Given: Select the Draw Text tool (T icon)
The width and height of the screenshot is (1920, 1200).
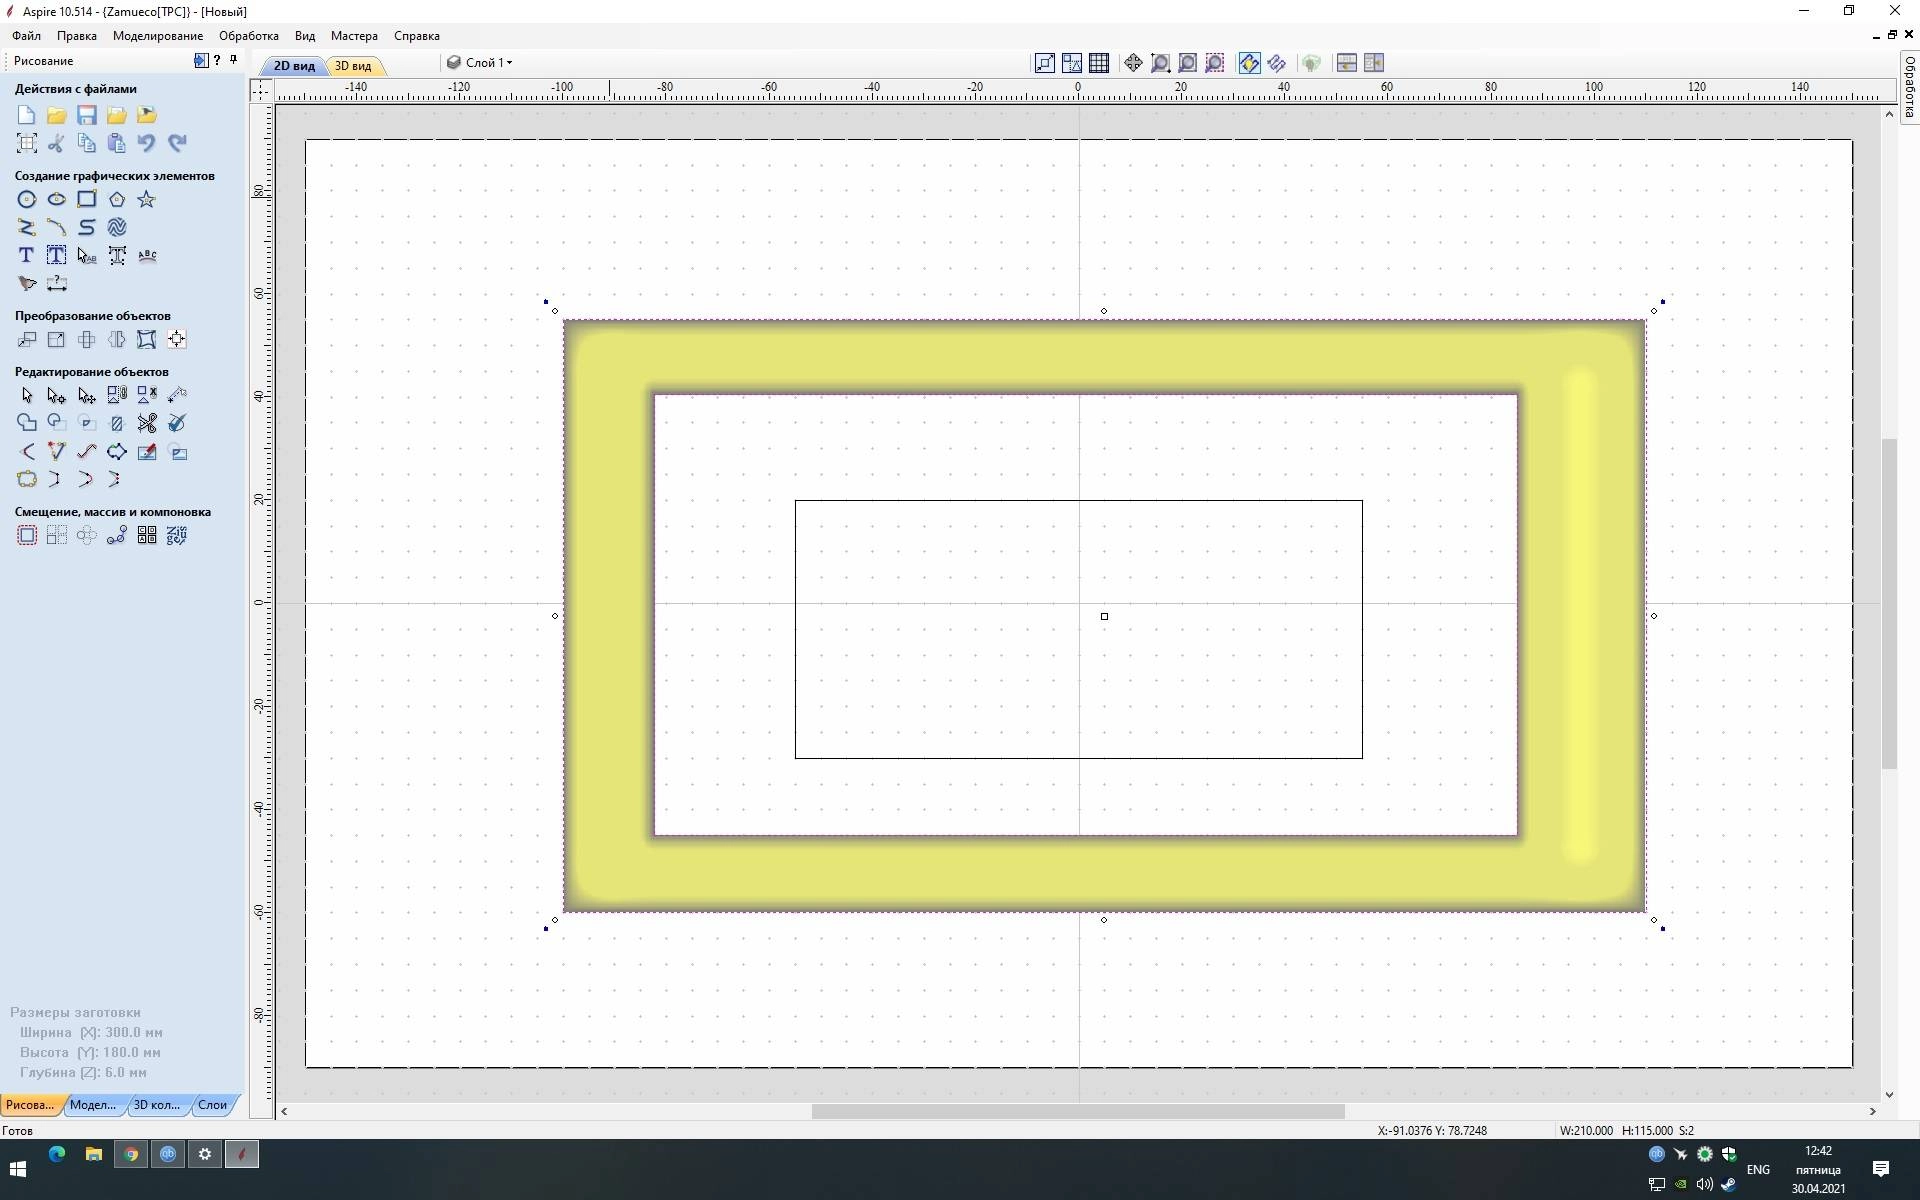Looking at the screenshot, I should click(26, 255).
